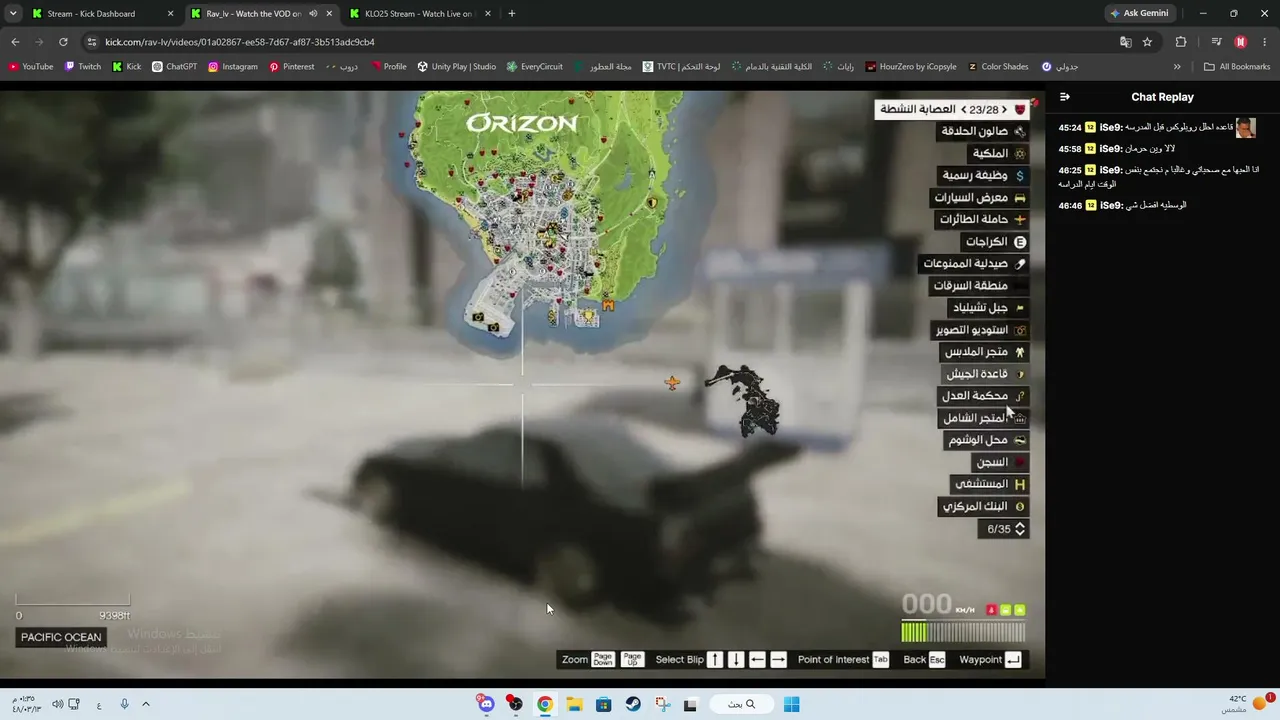Click the taskbar search box

pos(741,704)
